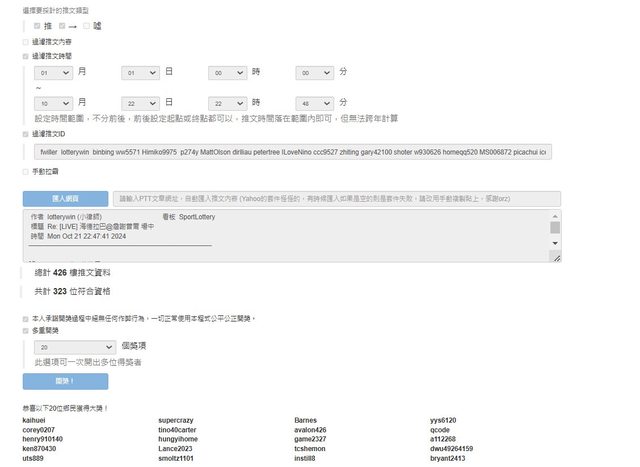Toggle the → arrow comment-type checkbox
Image resolution: width=640 pixels, height=467 pixels.
tap(62, 25)
